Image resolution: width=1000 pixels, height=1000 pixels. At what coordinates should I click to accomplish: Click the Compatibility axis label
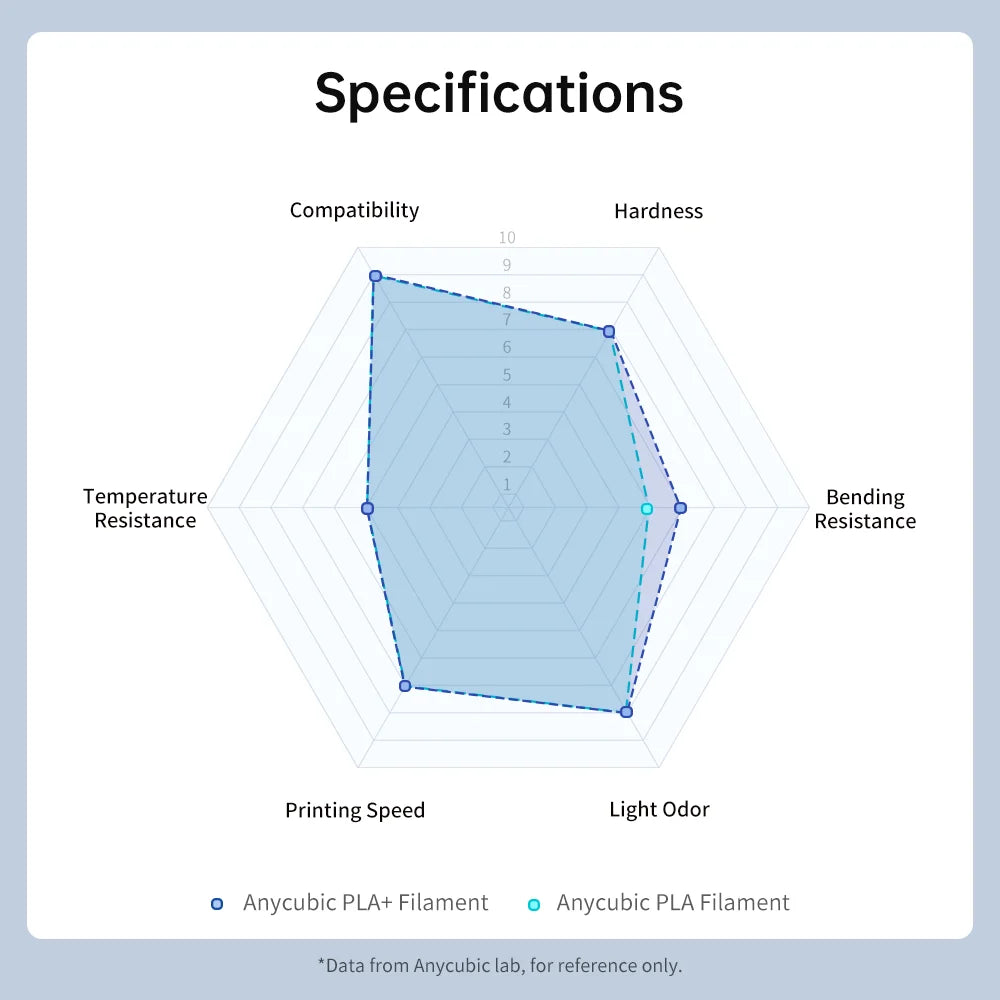click(x=354, y=210)
